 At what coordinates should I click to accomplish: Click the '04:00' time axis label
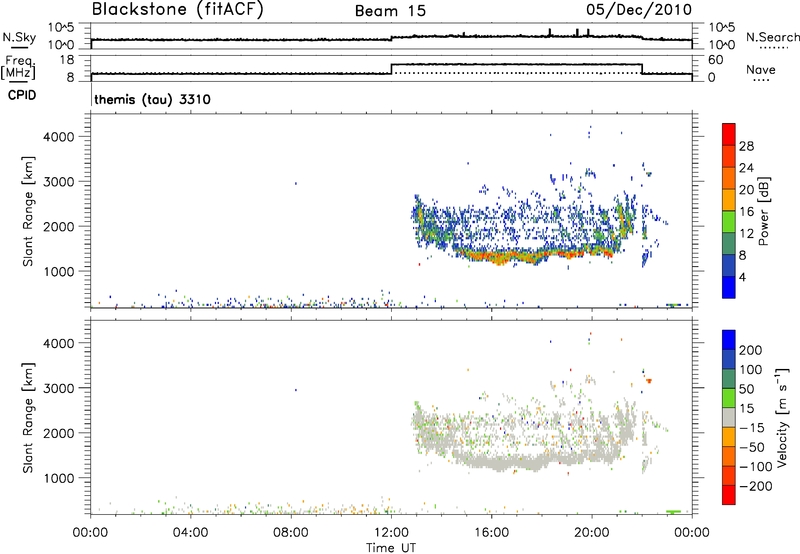191,533
